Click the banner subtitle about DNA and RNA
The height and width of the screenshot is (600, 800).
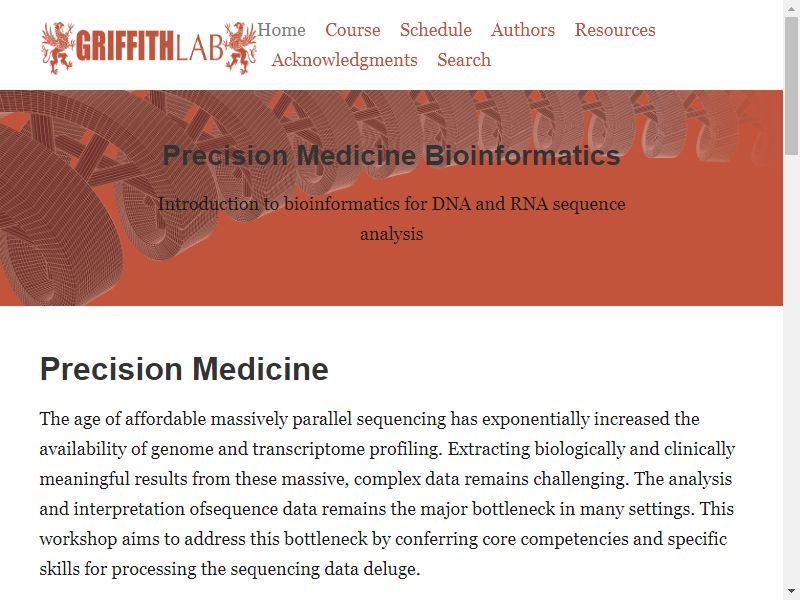[x=391, y=219]
